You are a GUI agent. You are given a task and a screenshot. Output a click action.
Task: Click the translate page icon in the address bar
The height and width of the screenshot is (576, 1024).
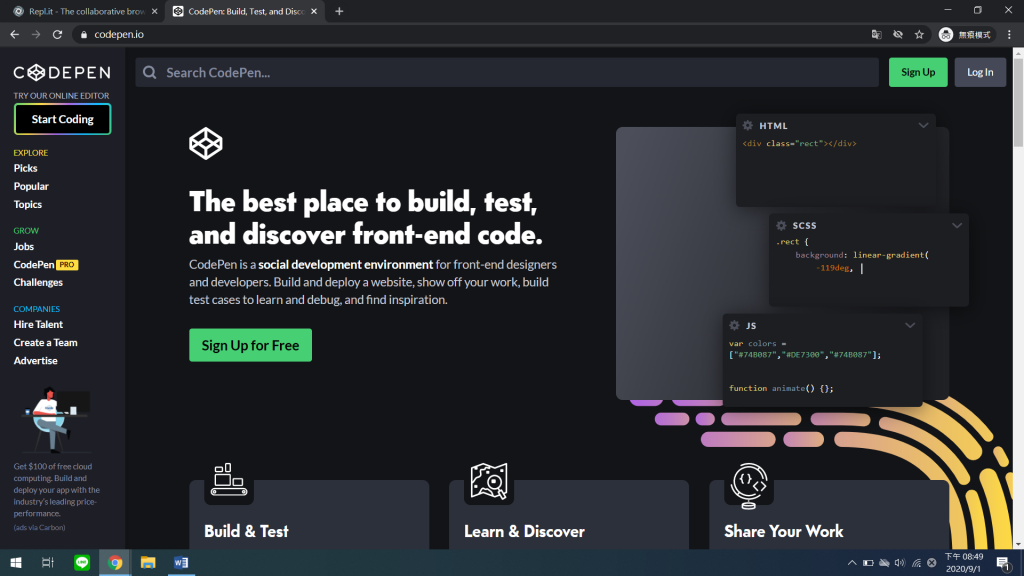[x=876, y=35]
